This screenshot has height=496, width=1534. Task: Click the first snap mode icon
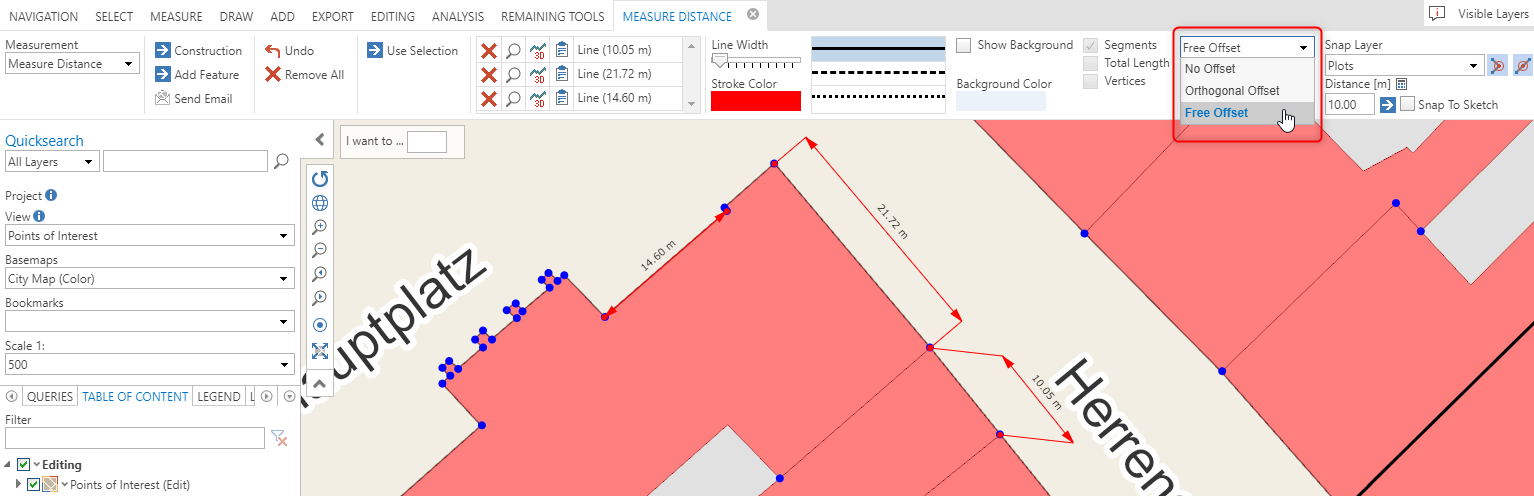1498,66
